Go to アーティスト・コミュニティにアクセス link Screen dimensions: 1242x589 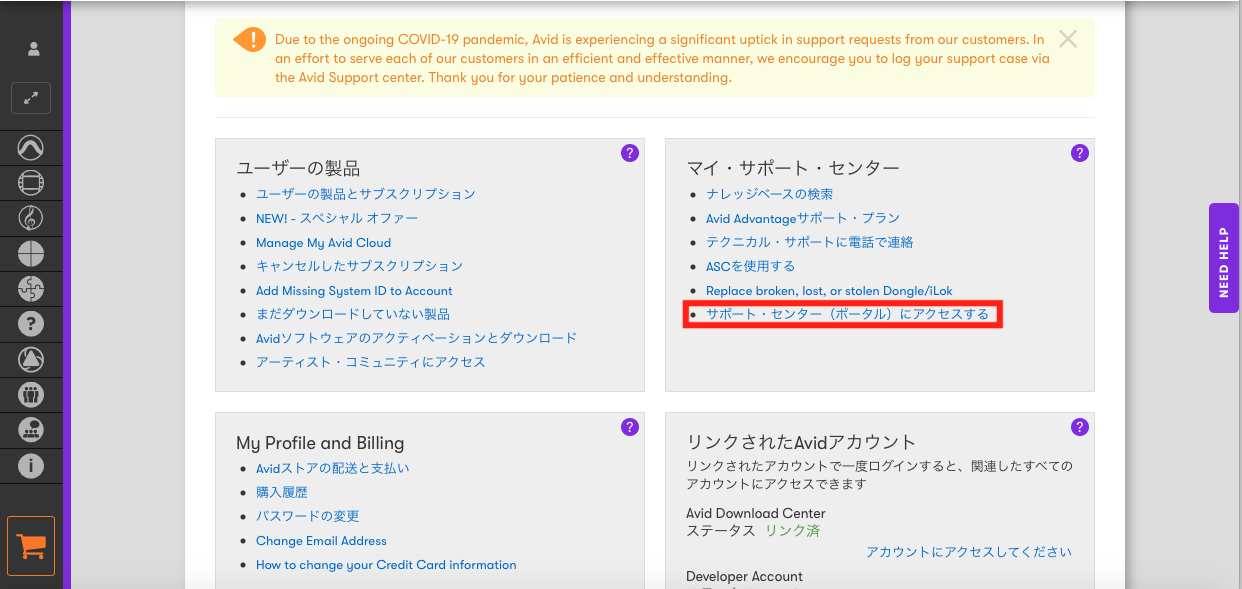click(371, 362)
